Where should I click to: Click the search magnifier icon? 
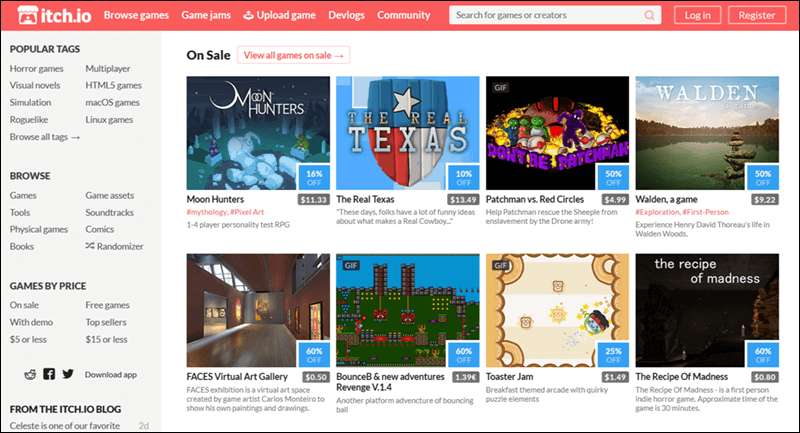(649, 15)
